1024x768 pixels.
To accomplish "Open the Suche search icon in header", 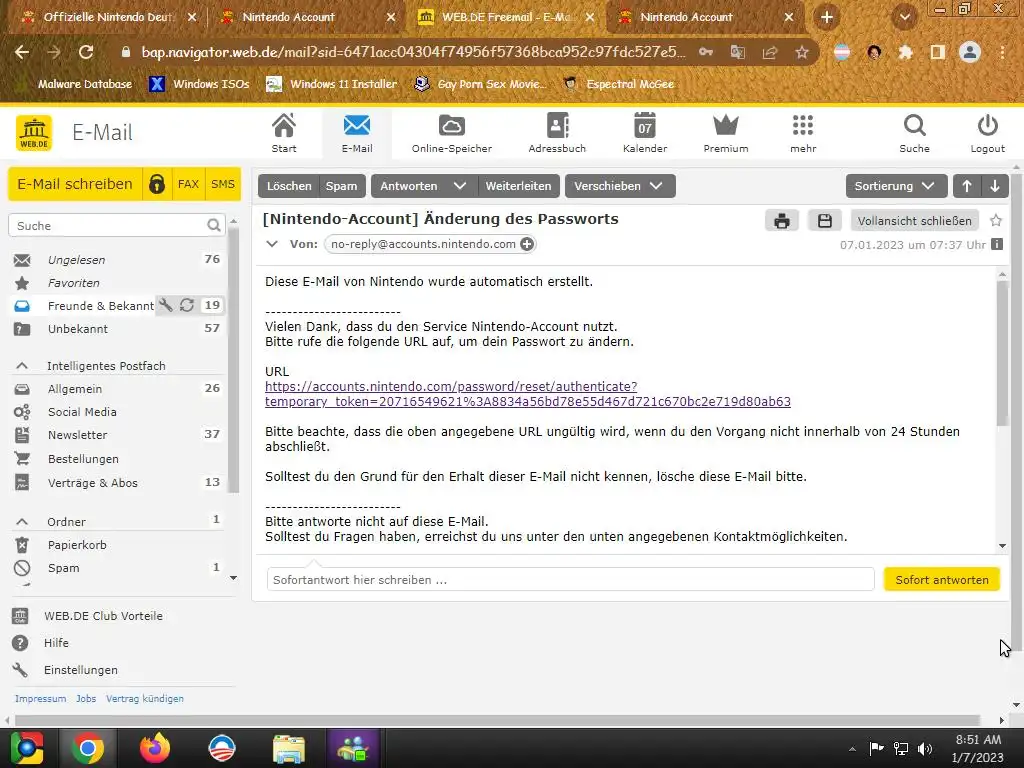I will (x=914, y=133).
